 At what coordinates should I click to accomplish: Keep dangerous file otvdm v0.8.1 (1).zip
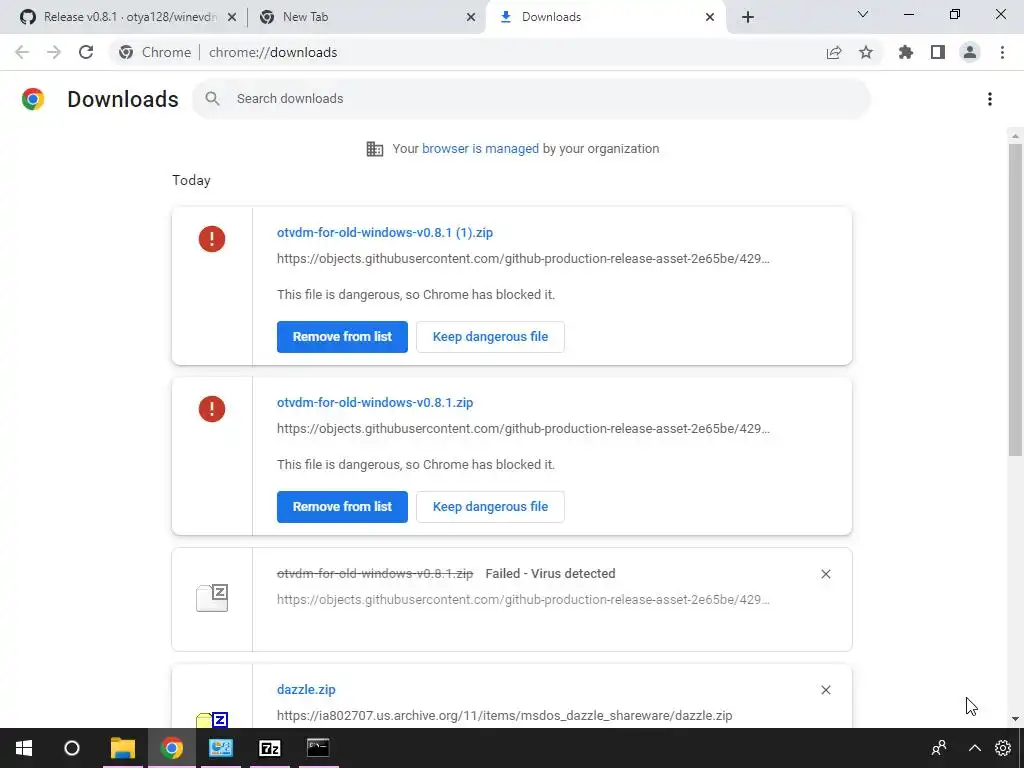(490, 336)
